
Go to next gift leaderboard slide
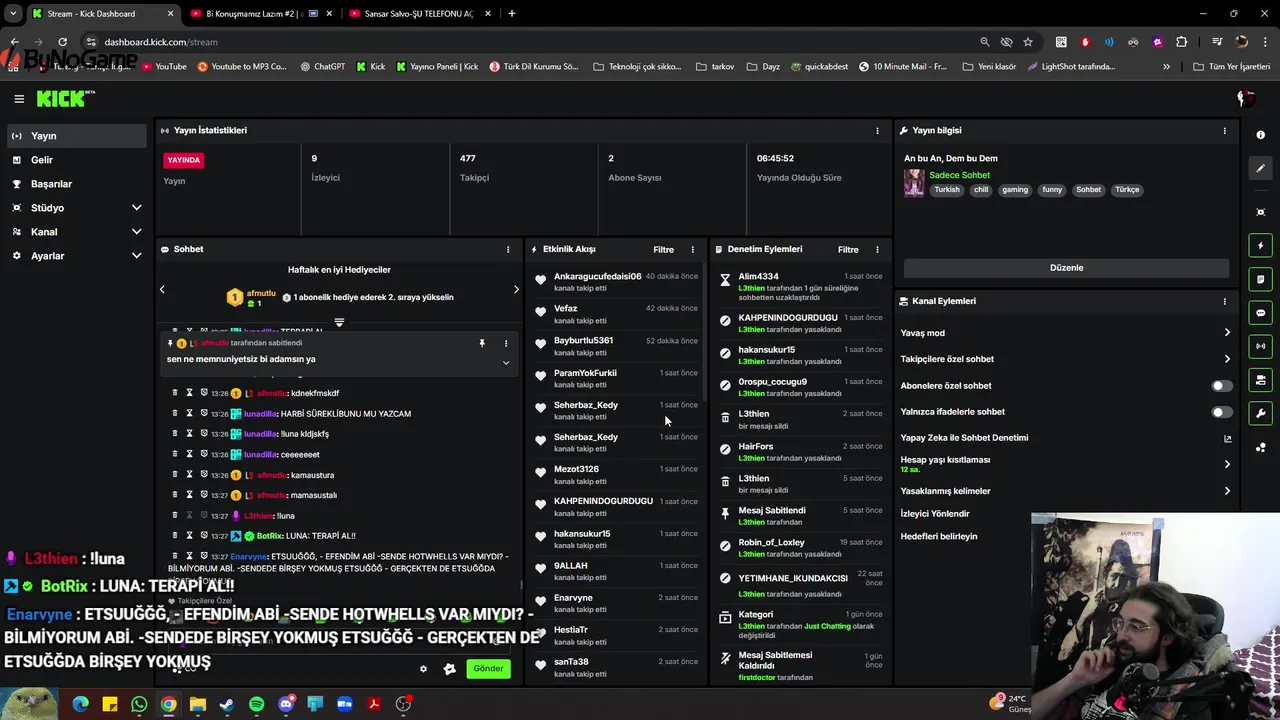516,289
